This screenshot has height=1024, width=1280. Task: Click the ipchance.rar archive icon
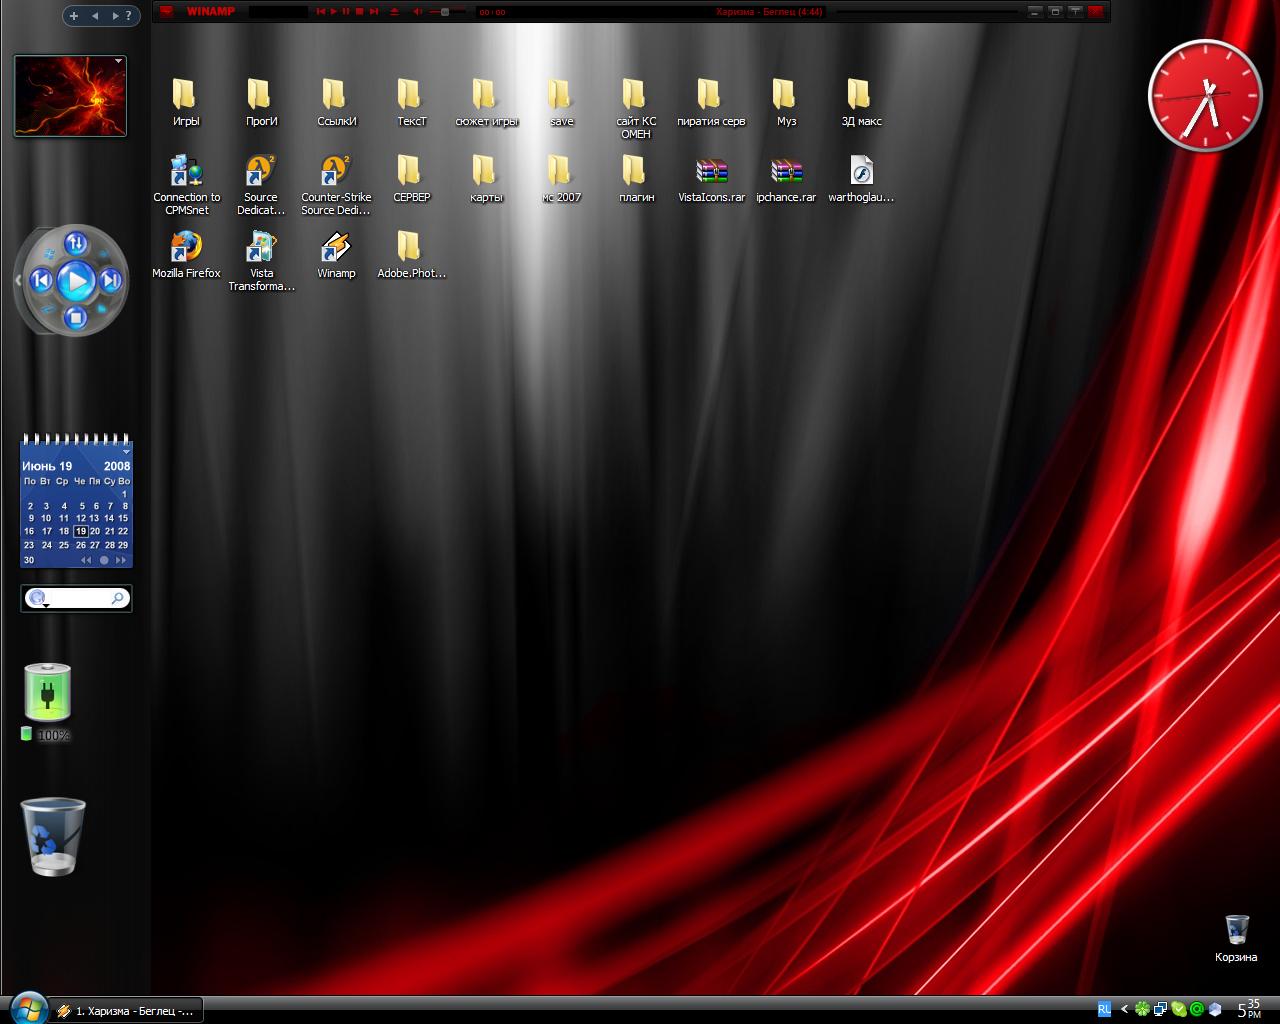786,172
